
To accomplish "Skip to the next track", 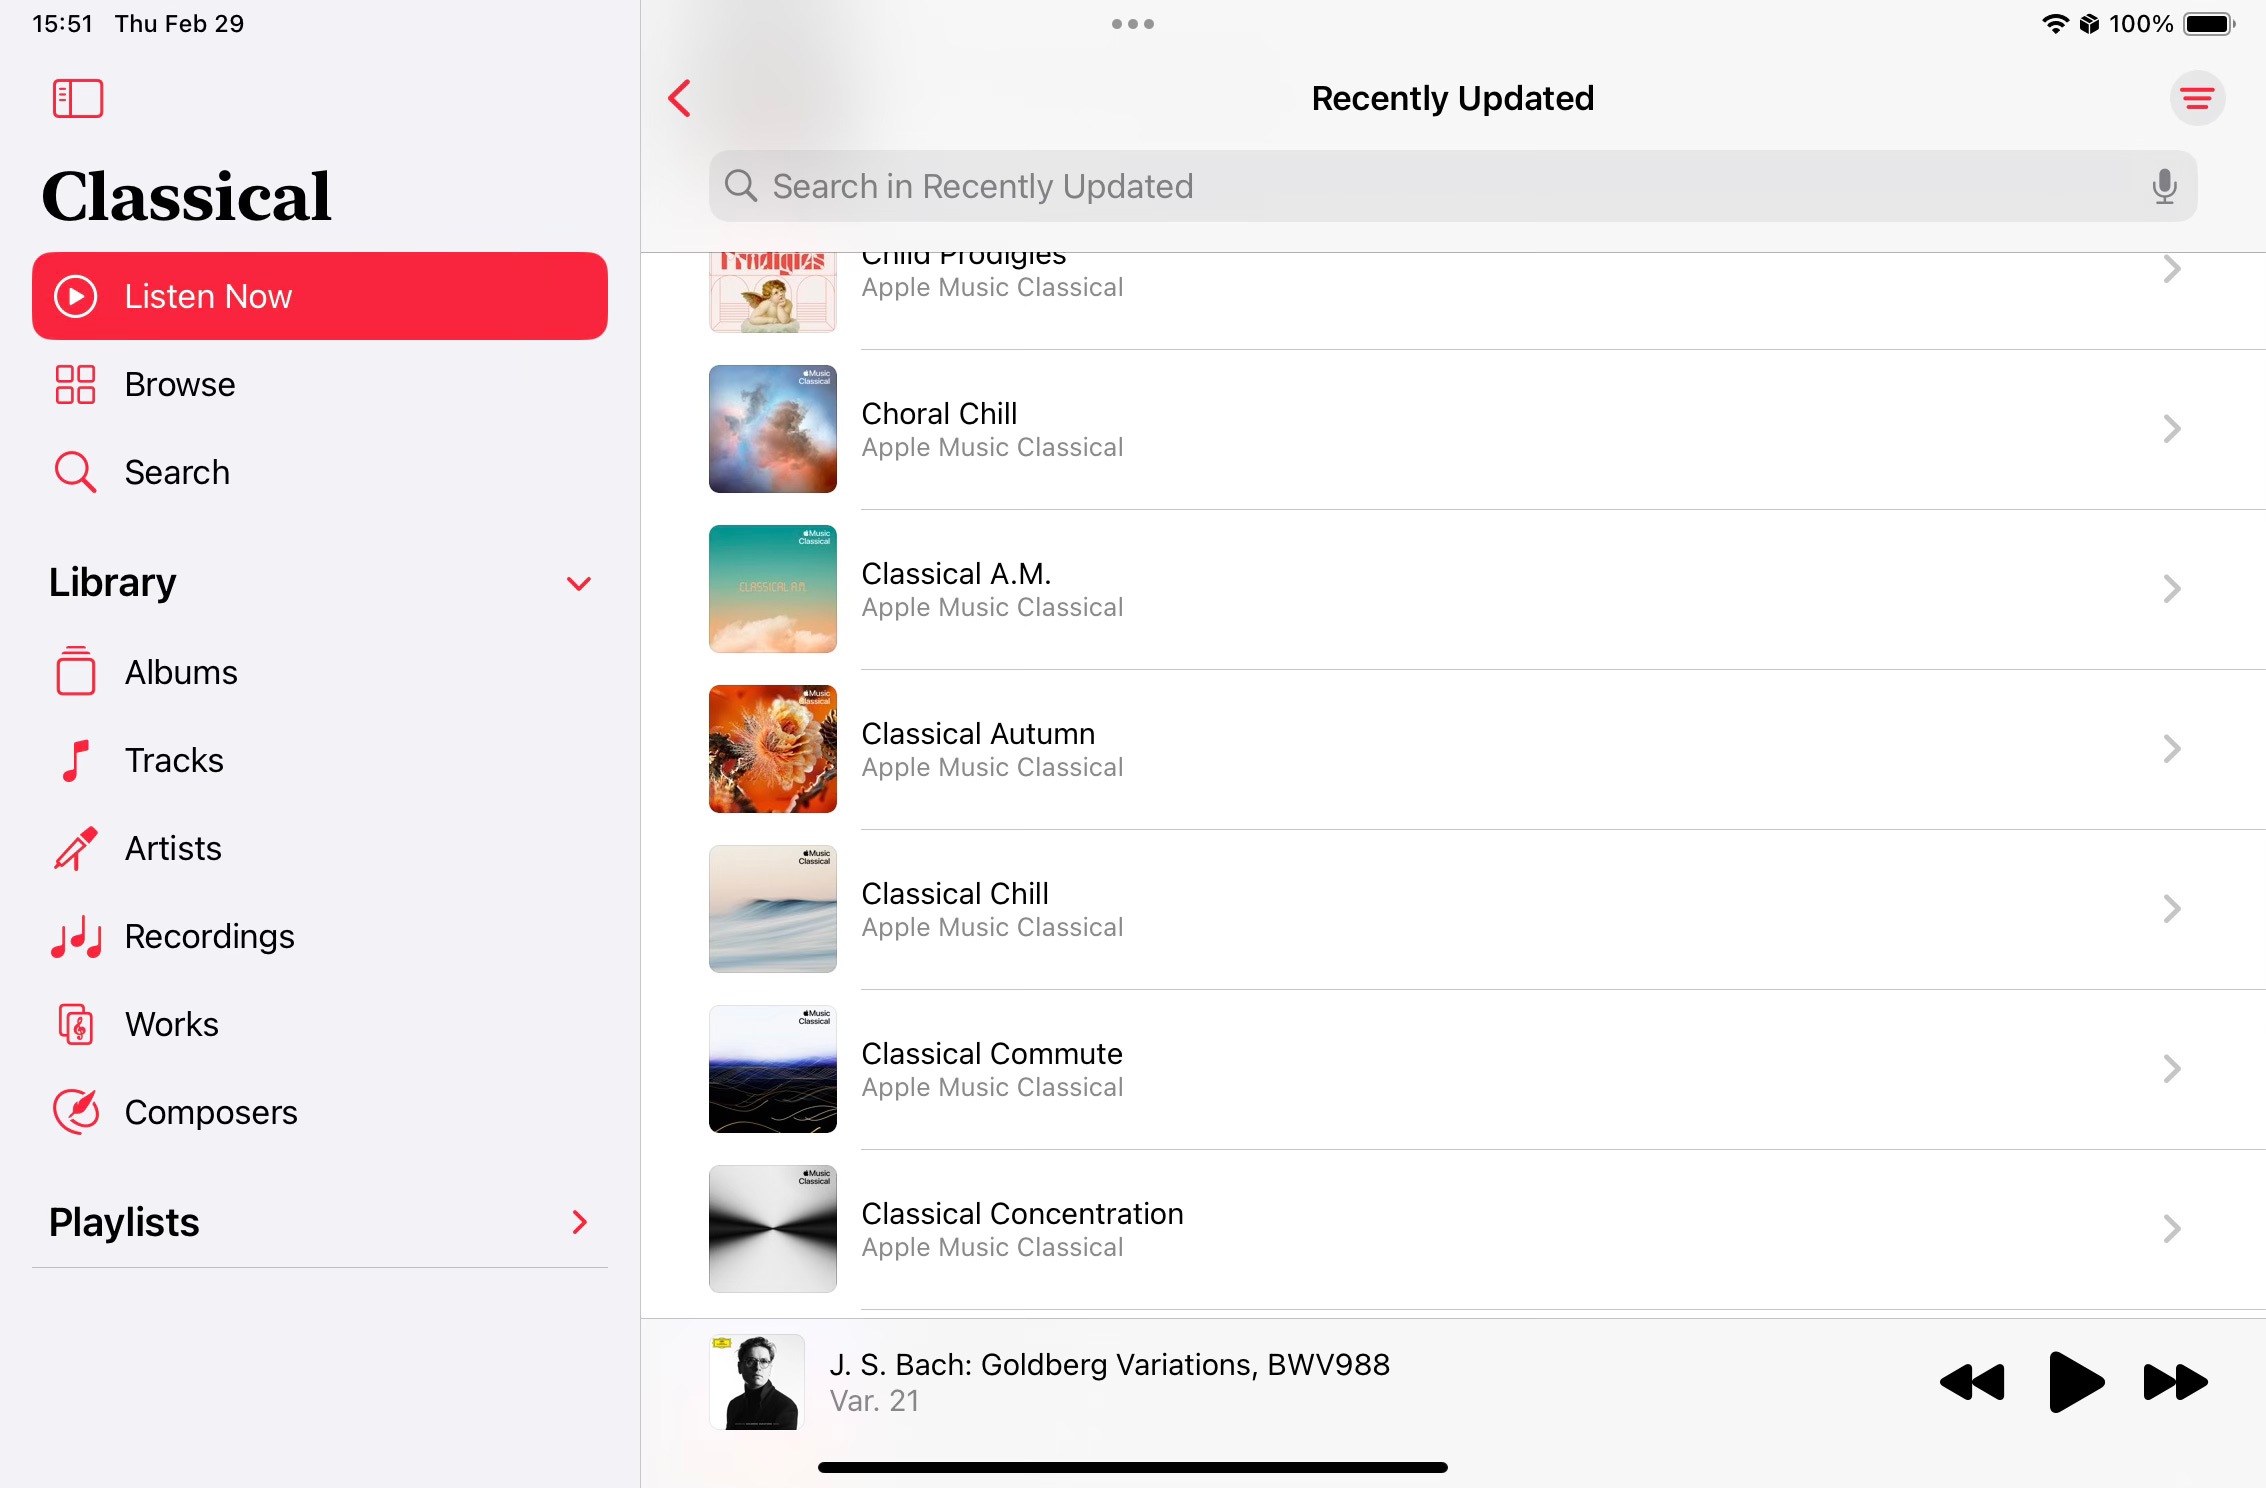I will [2176, 1382].
